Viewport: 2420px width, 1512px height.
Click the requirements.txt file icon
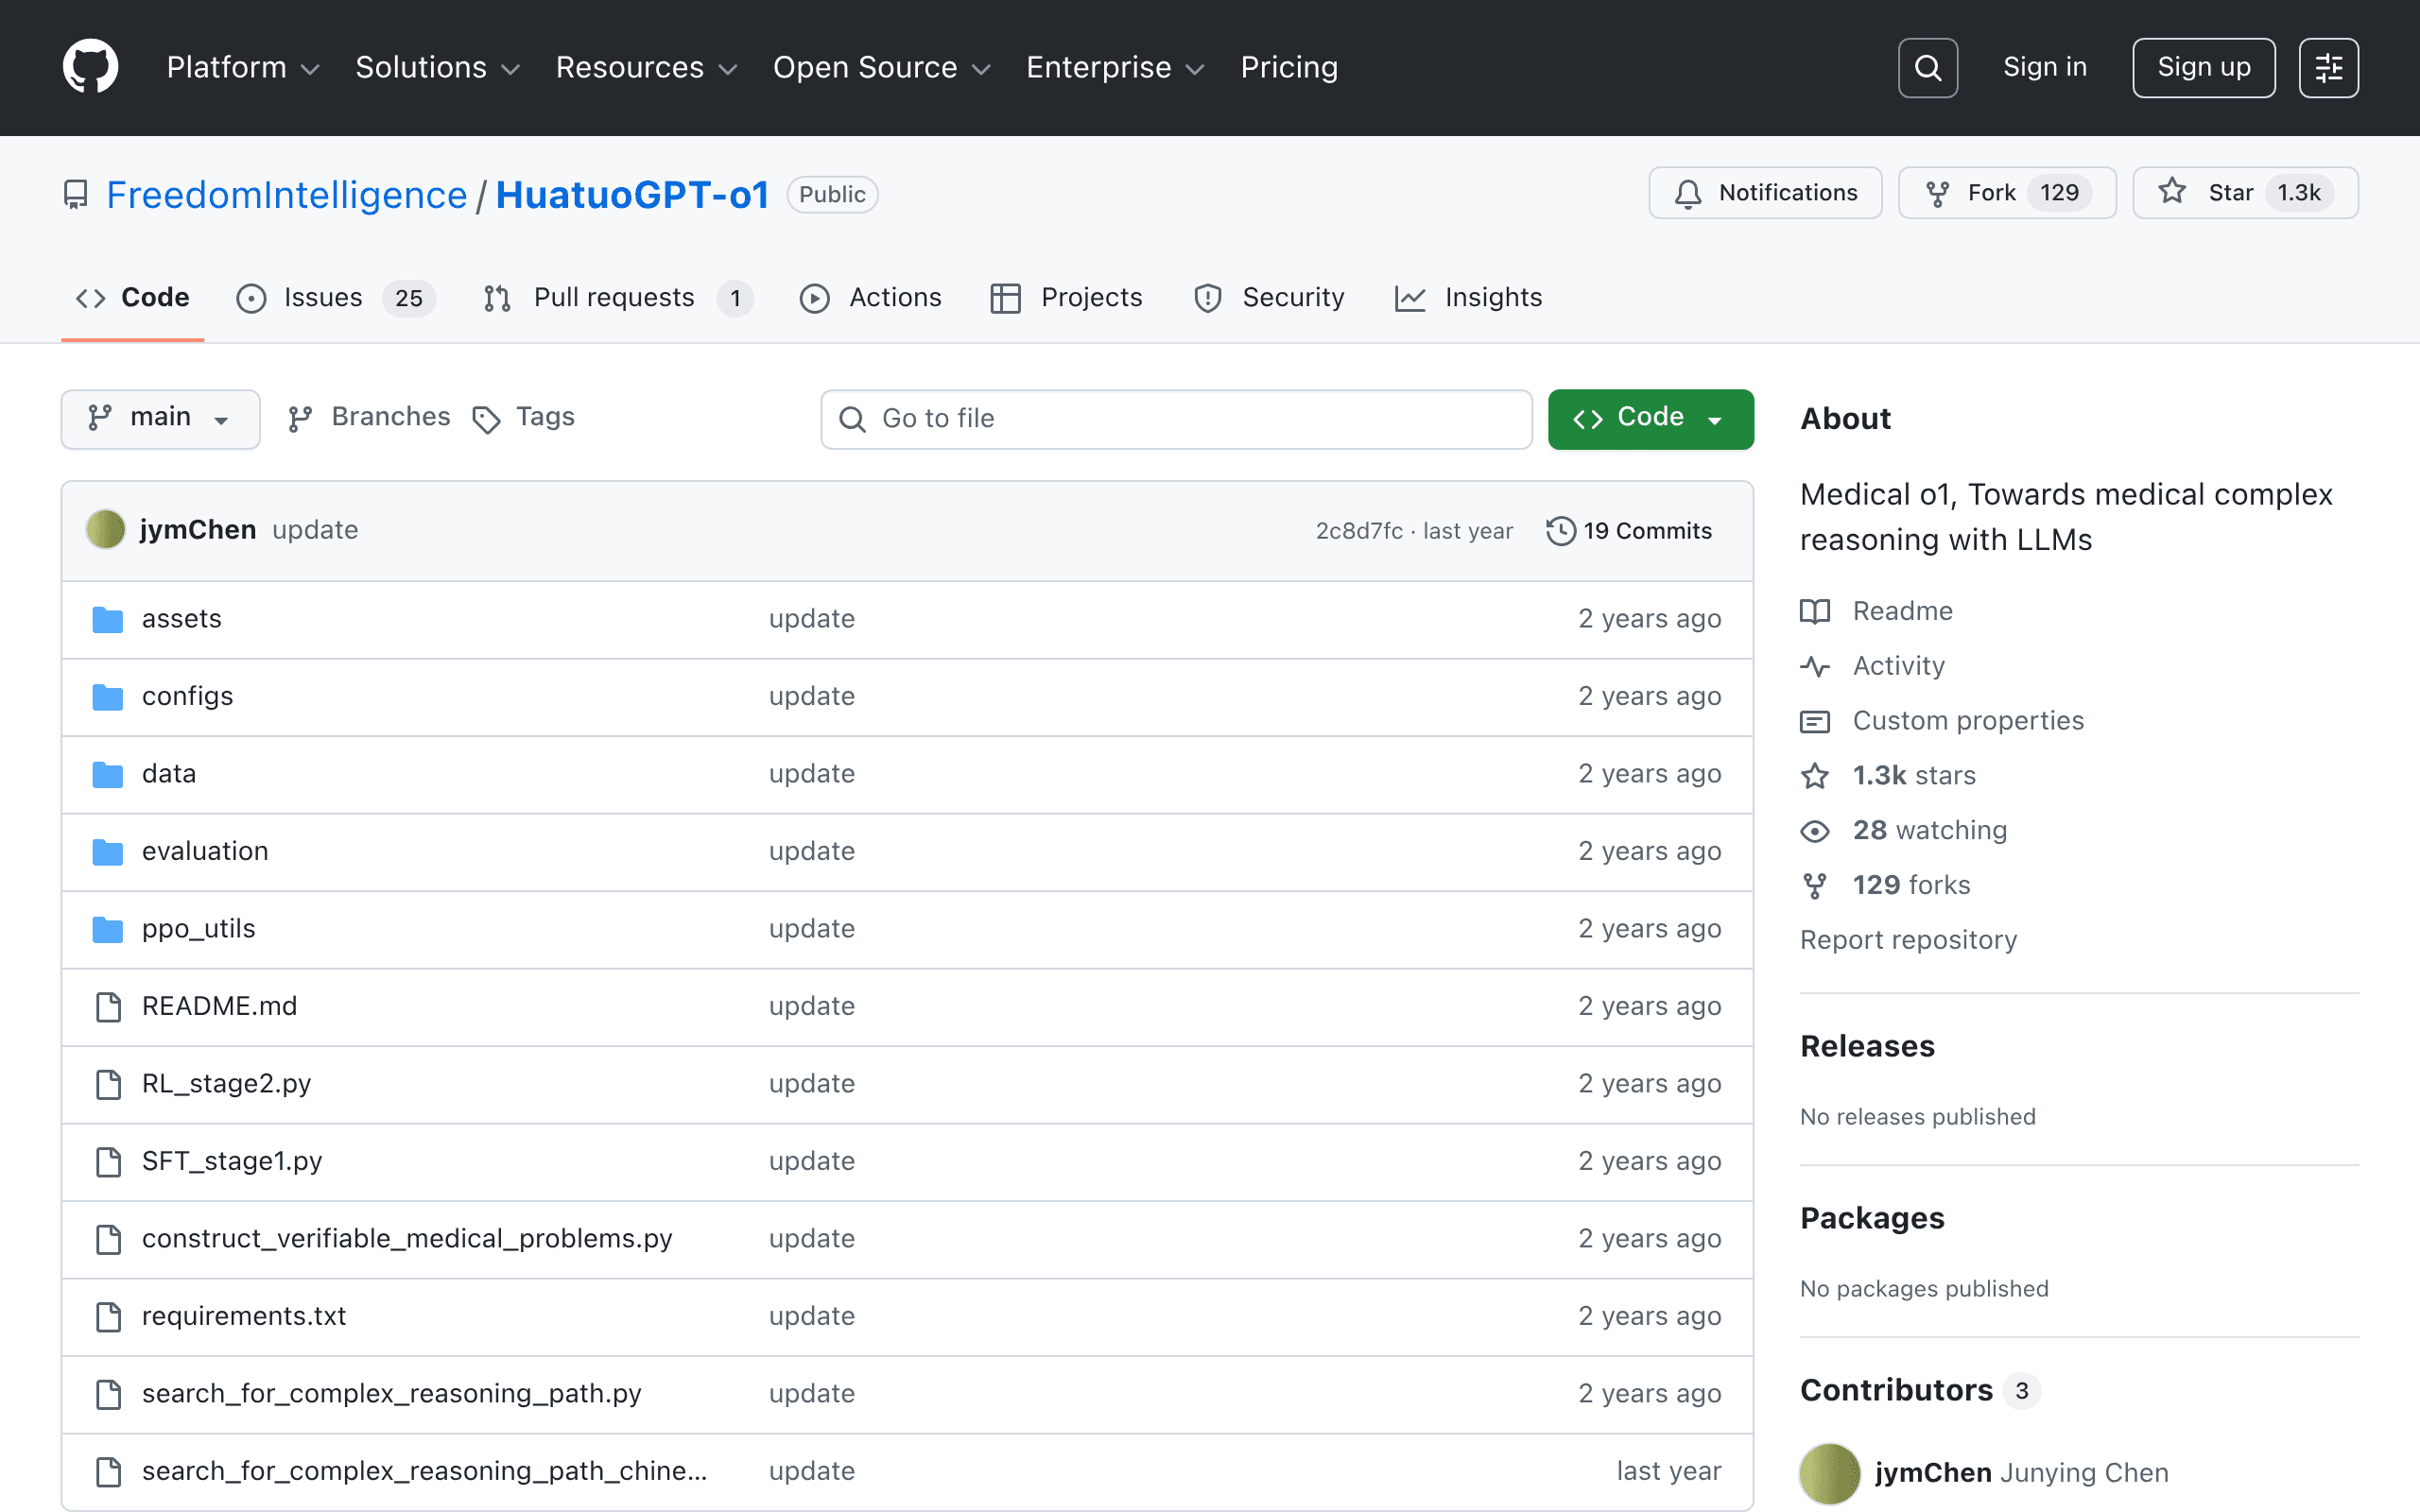(x=108, y=1317)
